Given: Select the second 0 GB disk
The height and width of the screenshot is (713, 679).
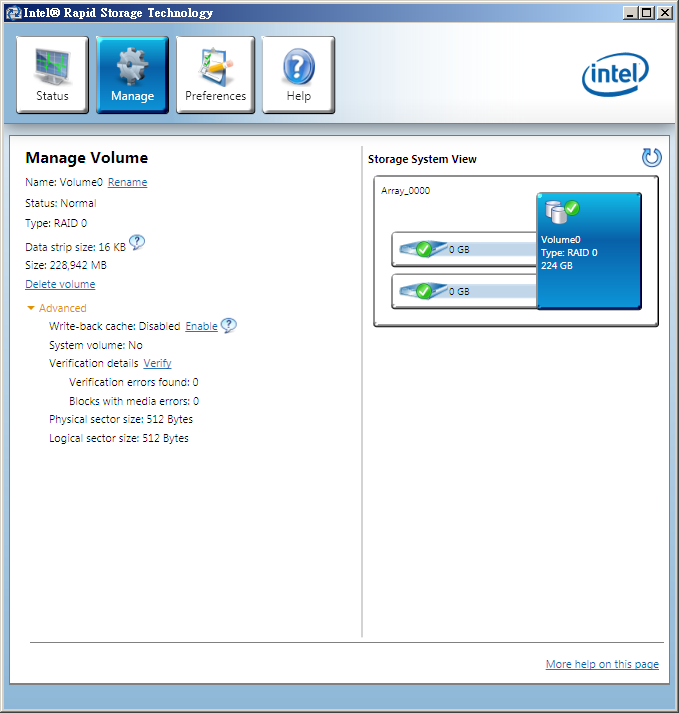Looking at the screenshot, I should coord(464,291).
